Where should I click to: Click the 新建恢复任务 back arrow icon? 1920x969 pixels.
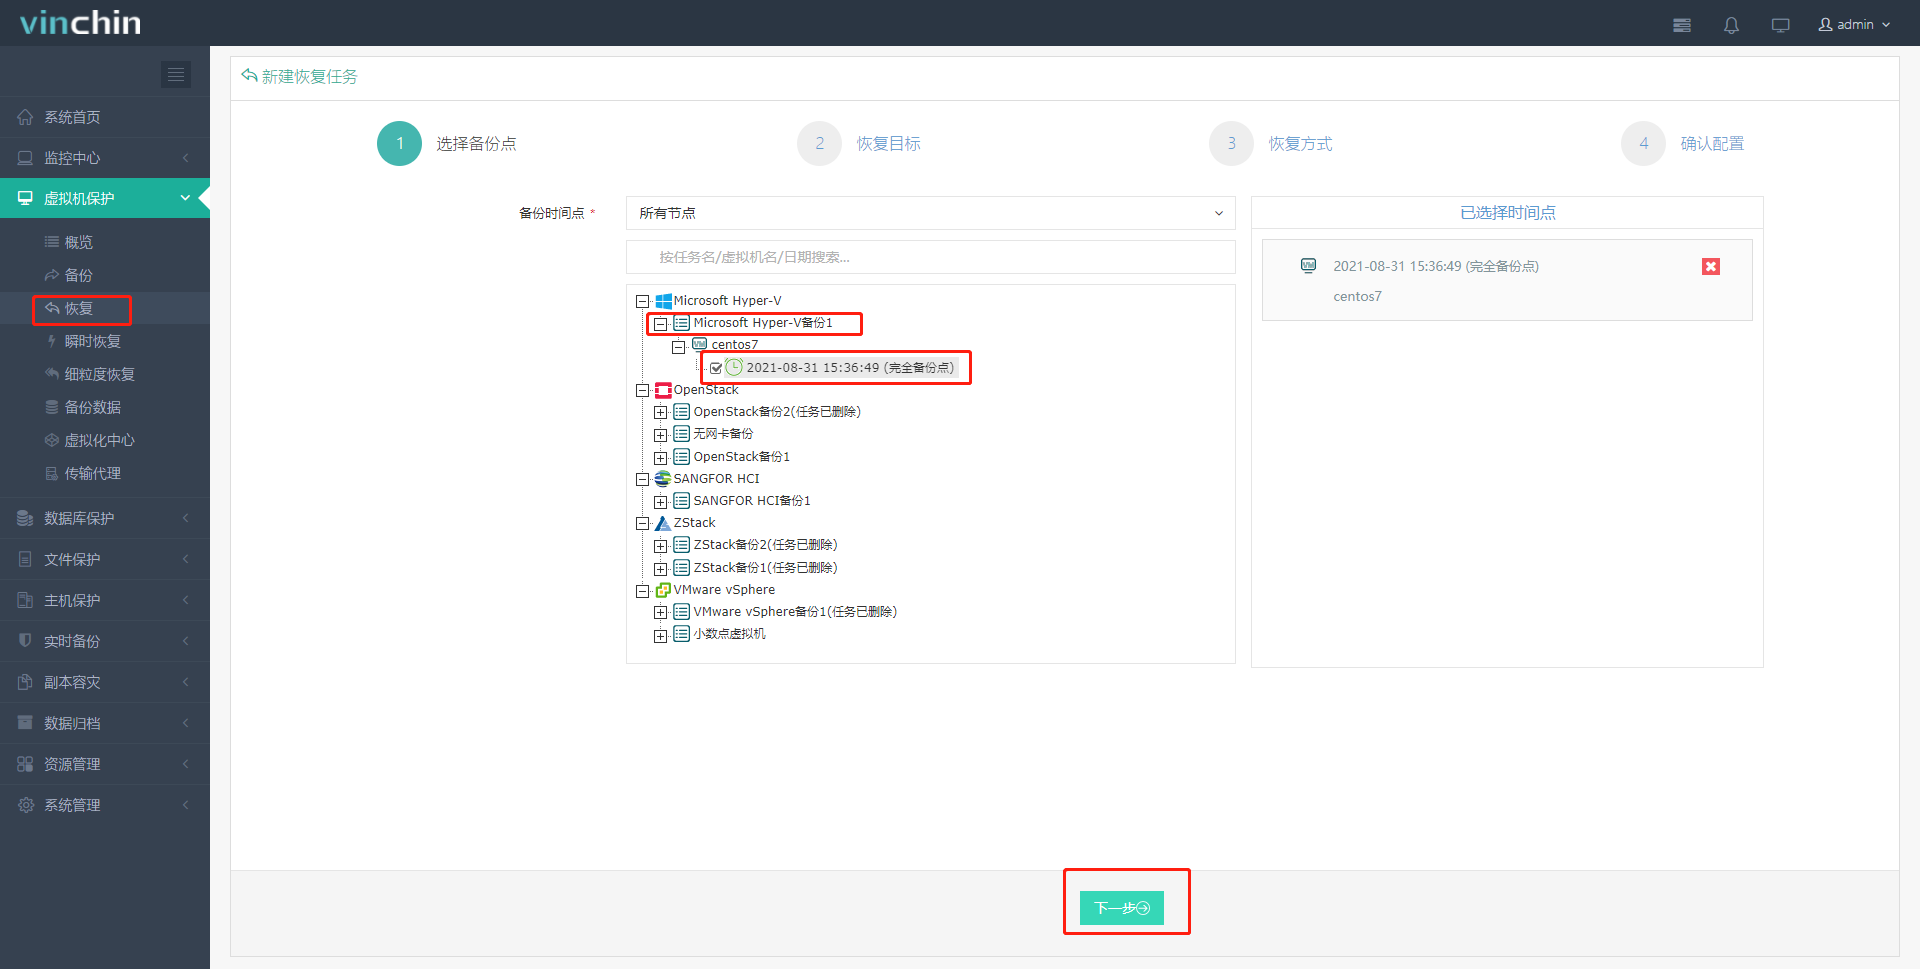click(x=249, y=76)
